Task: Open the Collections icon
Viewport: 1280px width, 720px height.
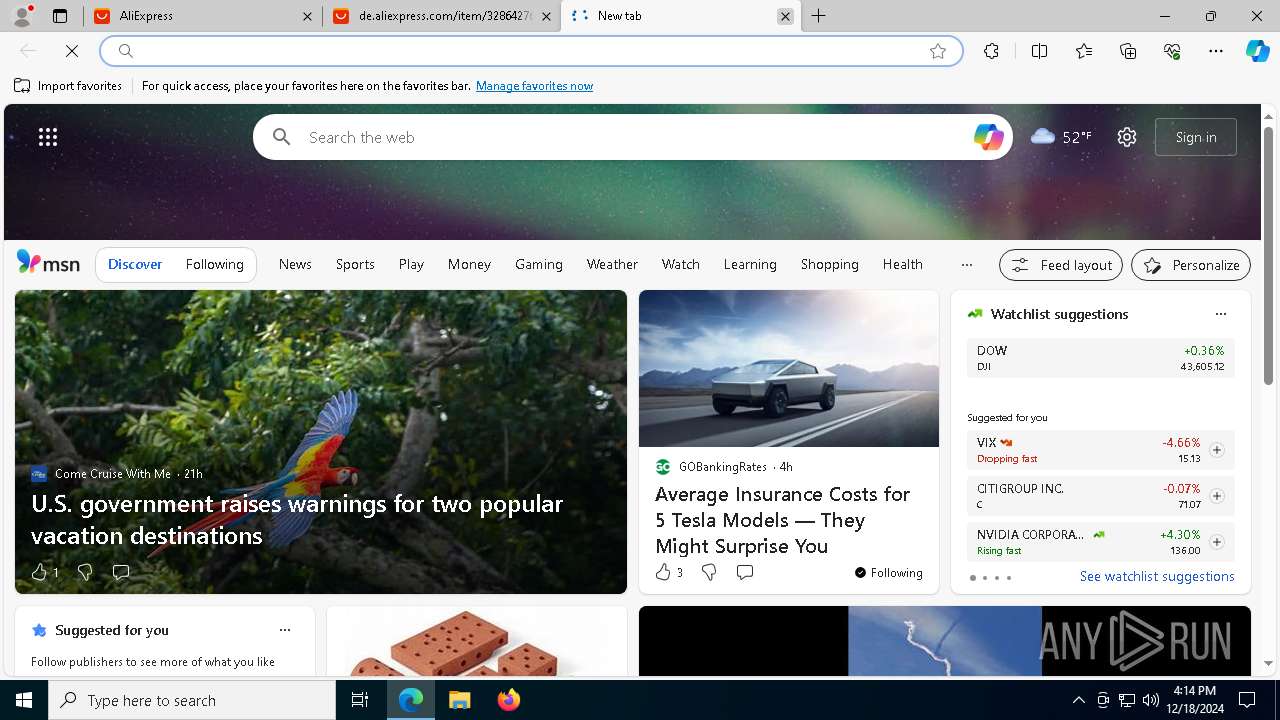Action: point(1128,51)
